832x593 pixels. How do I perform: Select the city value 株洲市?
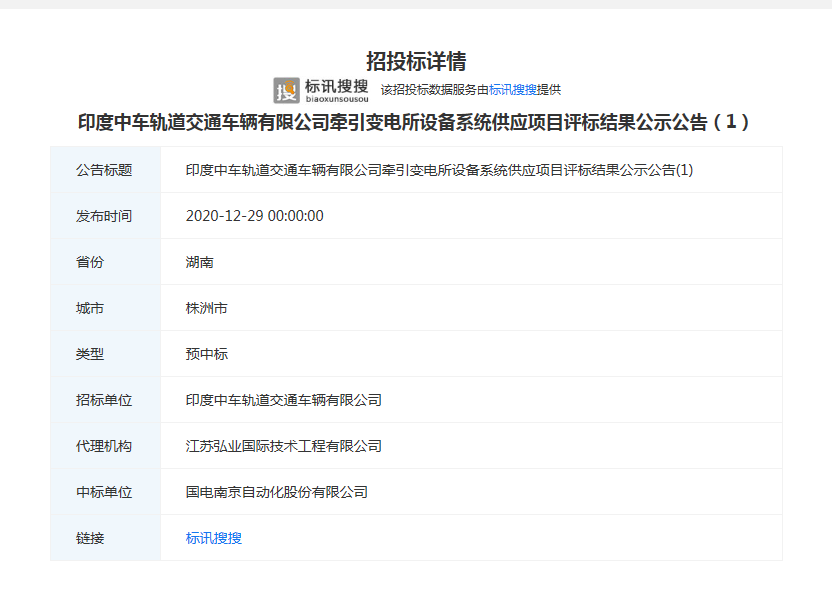pyautogui.click(x=206, y=308)
